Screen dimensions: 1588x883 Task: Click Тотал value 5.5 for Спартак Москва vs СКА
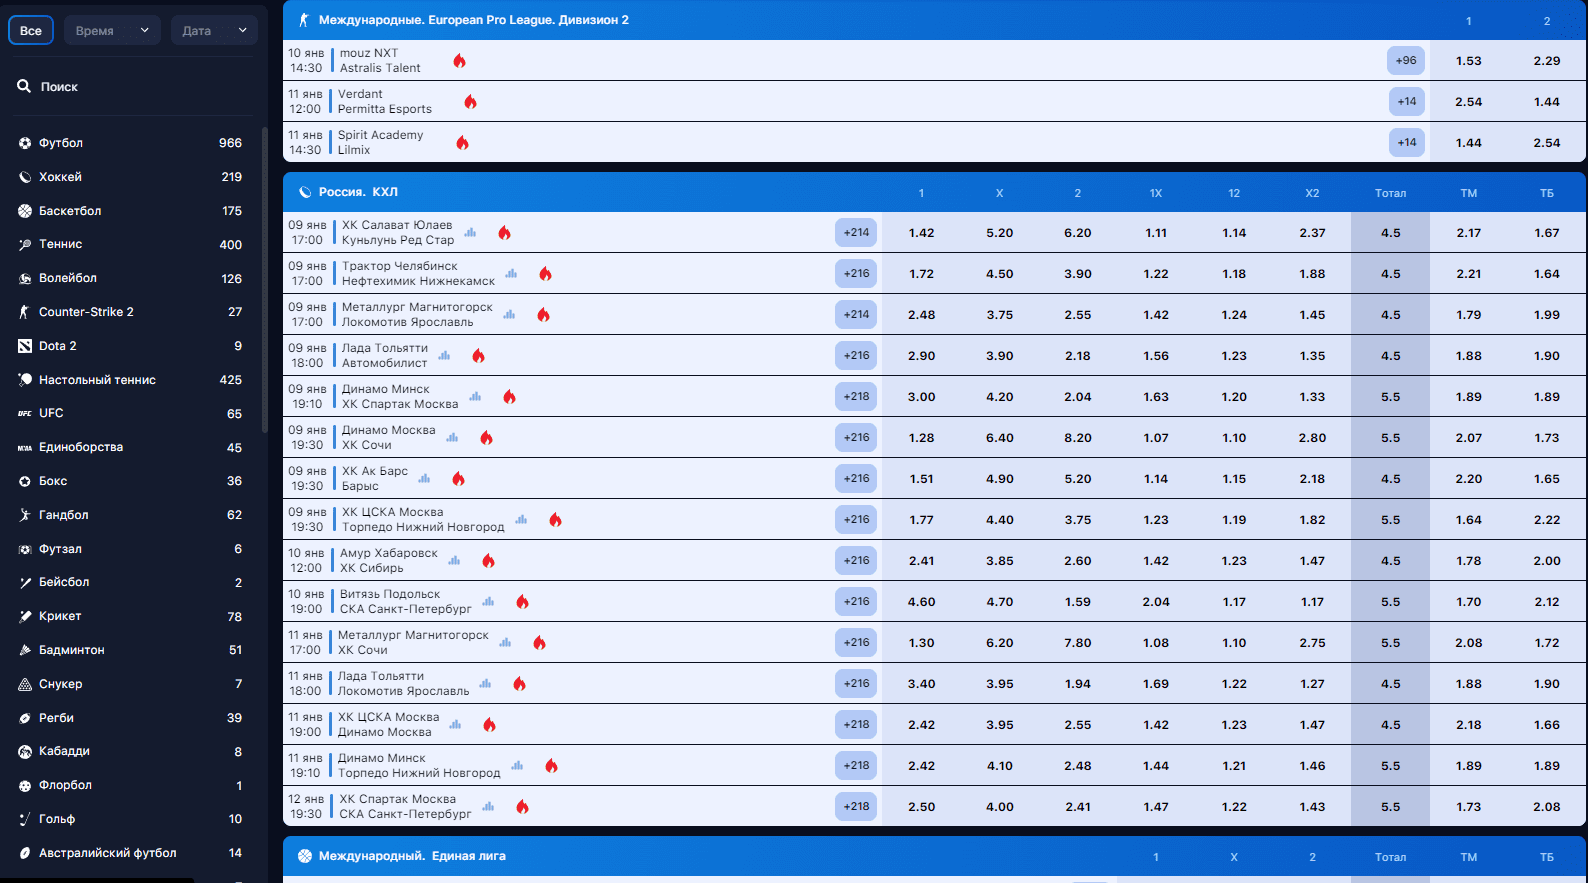click(1390, 807)
